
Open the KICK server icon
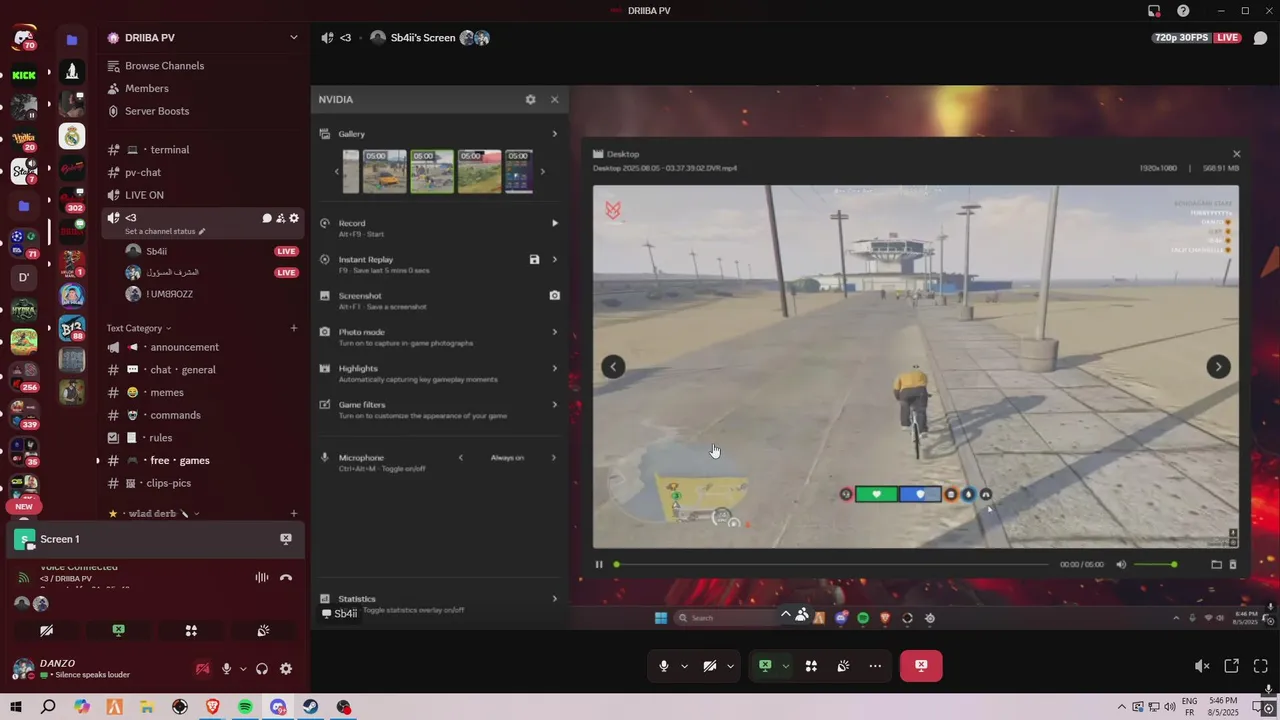click(24, 75)
